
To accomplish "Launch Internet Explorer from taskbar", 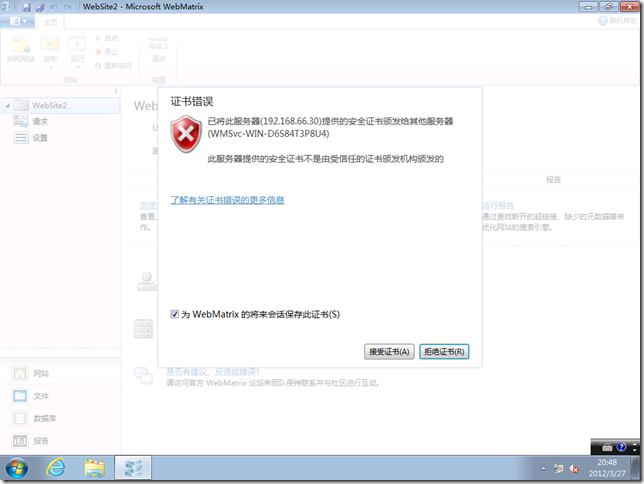I will (x=56, y=468).
